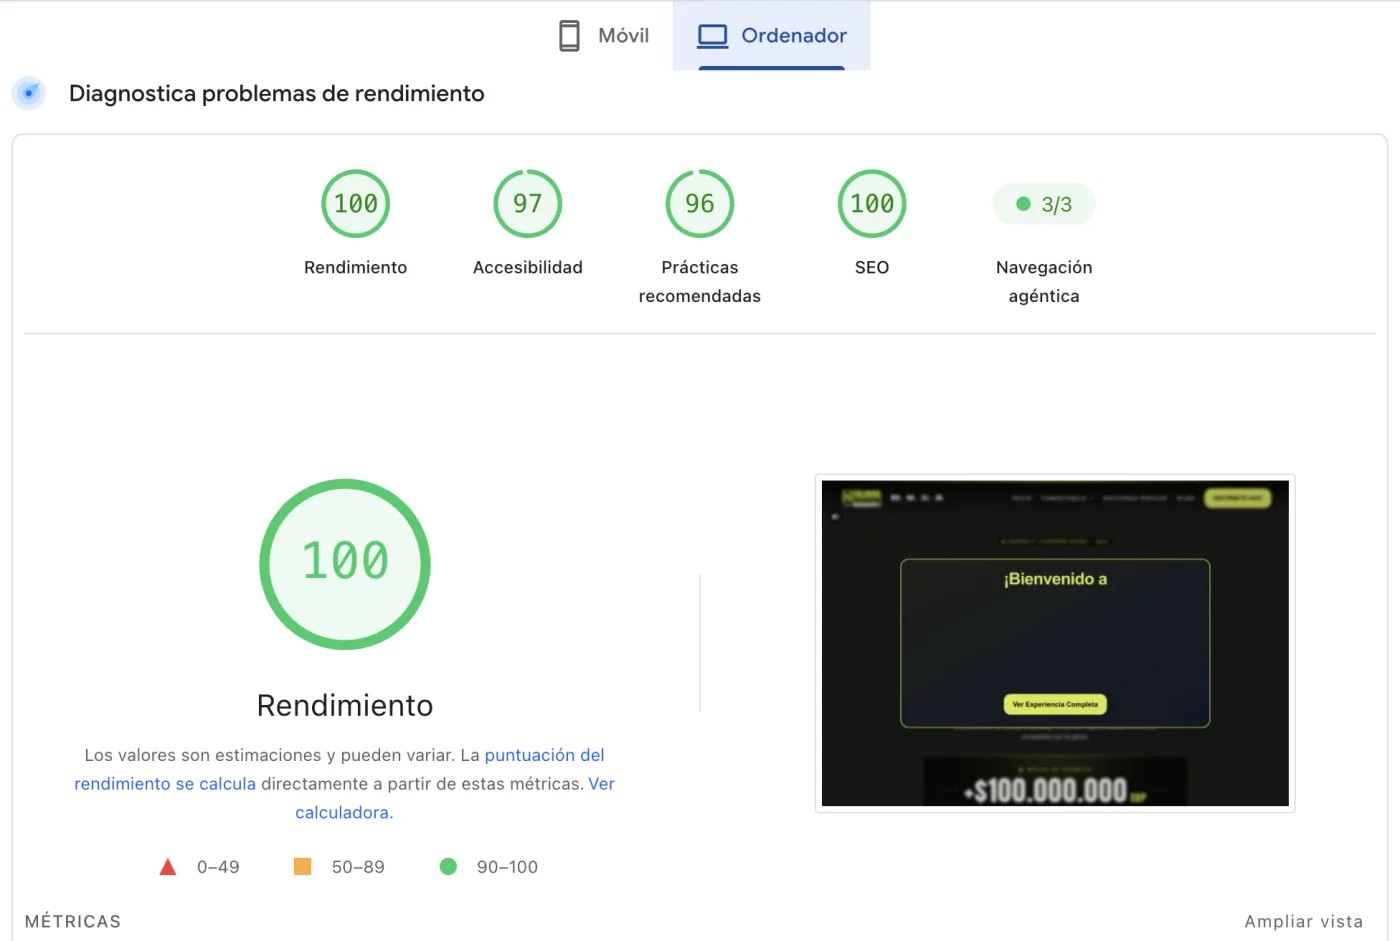Open the Navegación agéntica 3/3 badge

[x=1044, y=204]
